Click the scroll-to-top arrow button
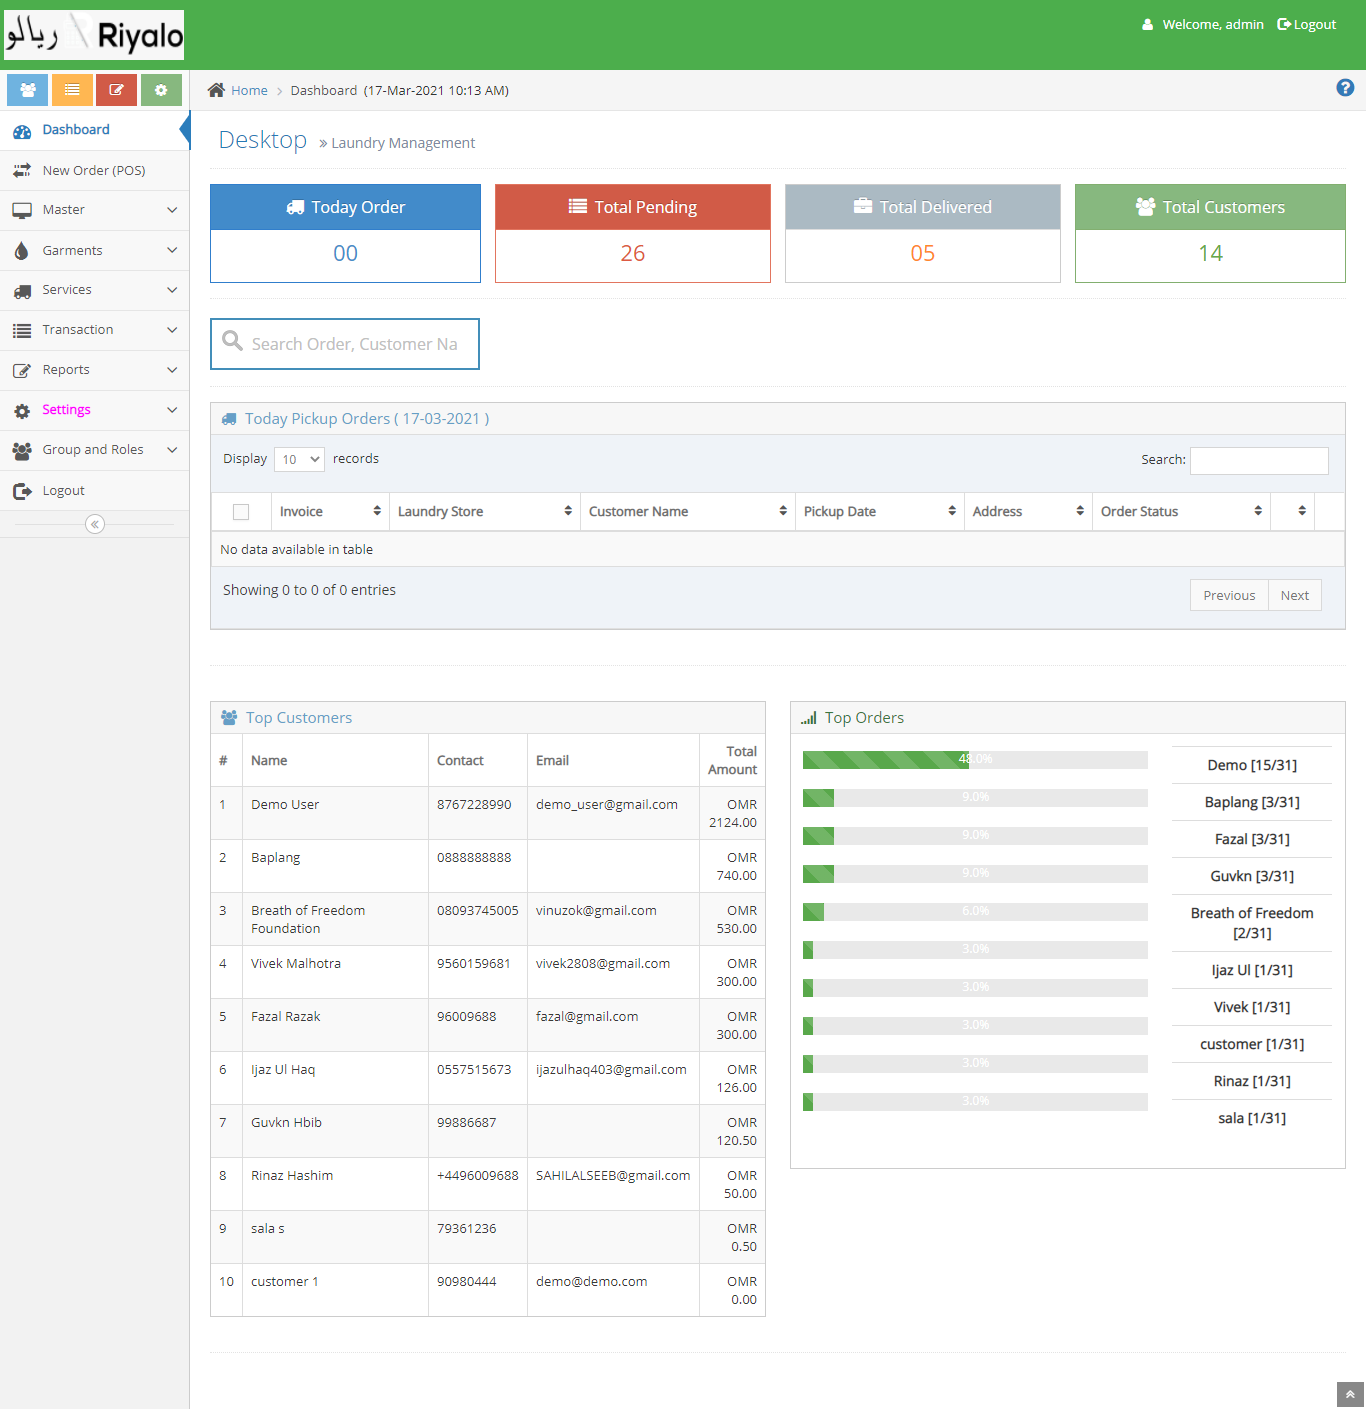Viewport: 1366px width, 1409px height. [1350, 1395]
